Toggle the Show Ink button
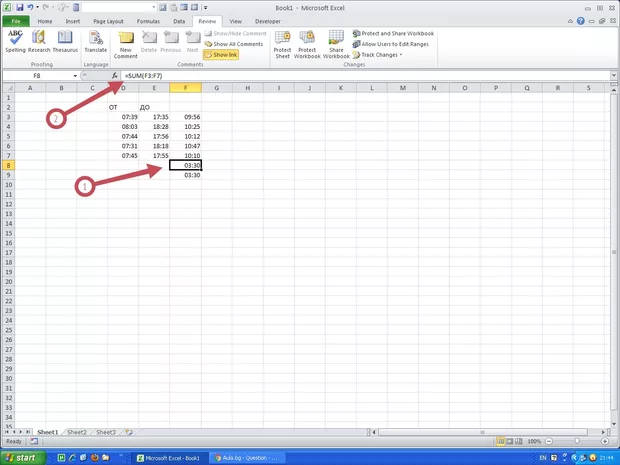This screenshot has height=465, width=620. (x=221, y=55)
